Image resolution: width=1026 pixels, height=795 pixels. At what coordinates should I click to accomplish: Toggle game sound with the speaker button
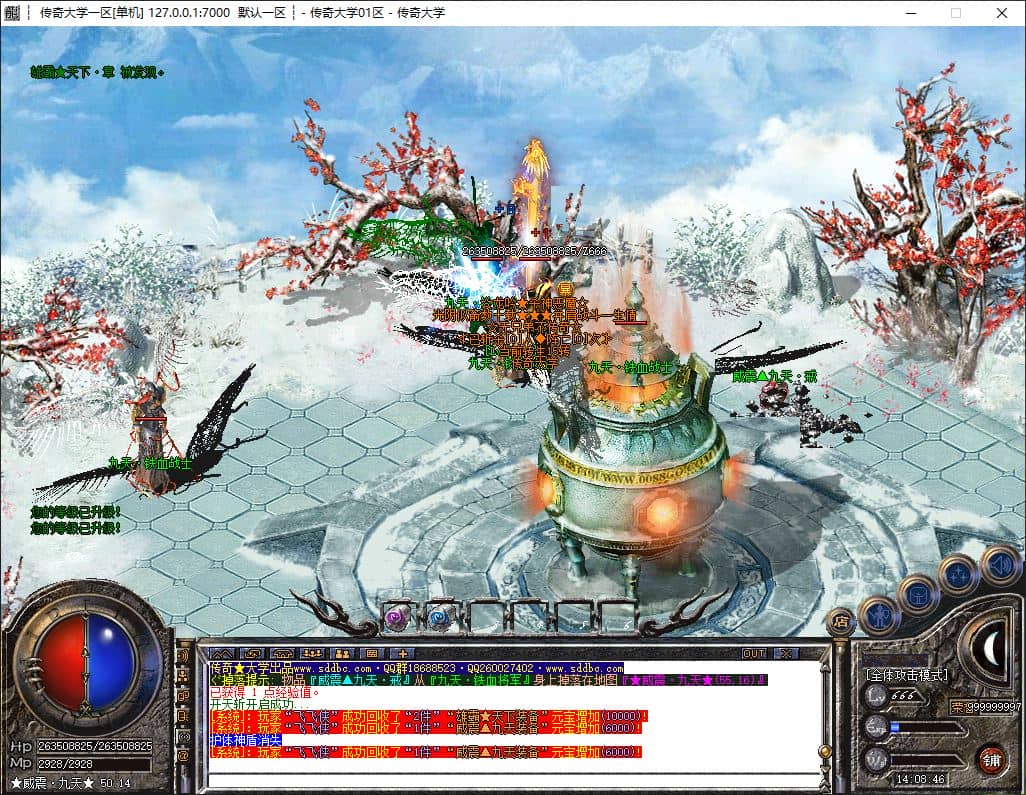(1000, 564)
